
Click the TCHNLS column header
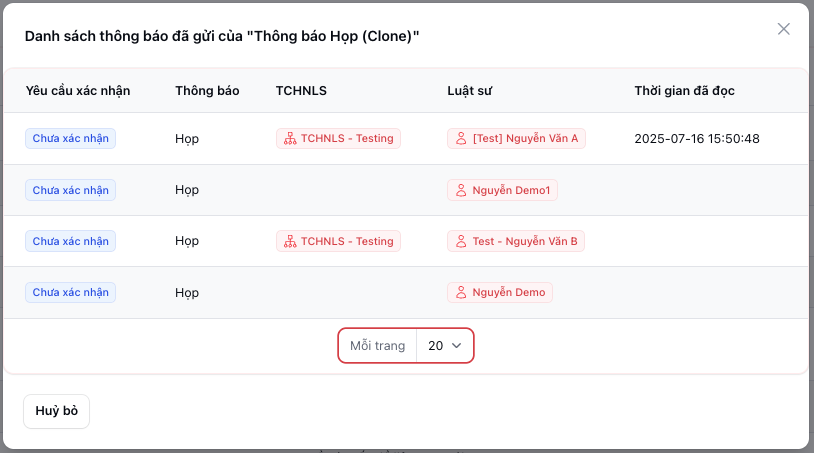click(x=301, y=91)
